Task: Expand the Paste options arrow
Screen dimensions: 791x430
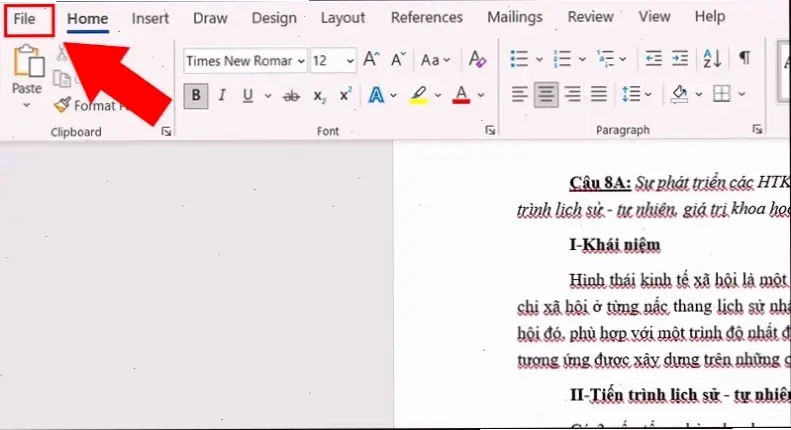Action: click(x=26, y=105)
